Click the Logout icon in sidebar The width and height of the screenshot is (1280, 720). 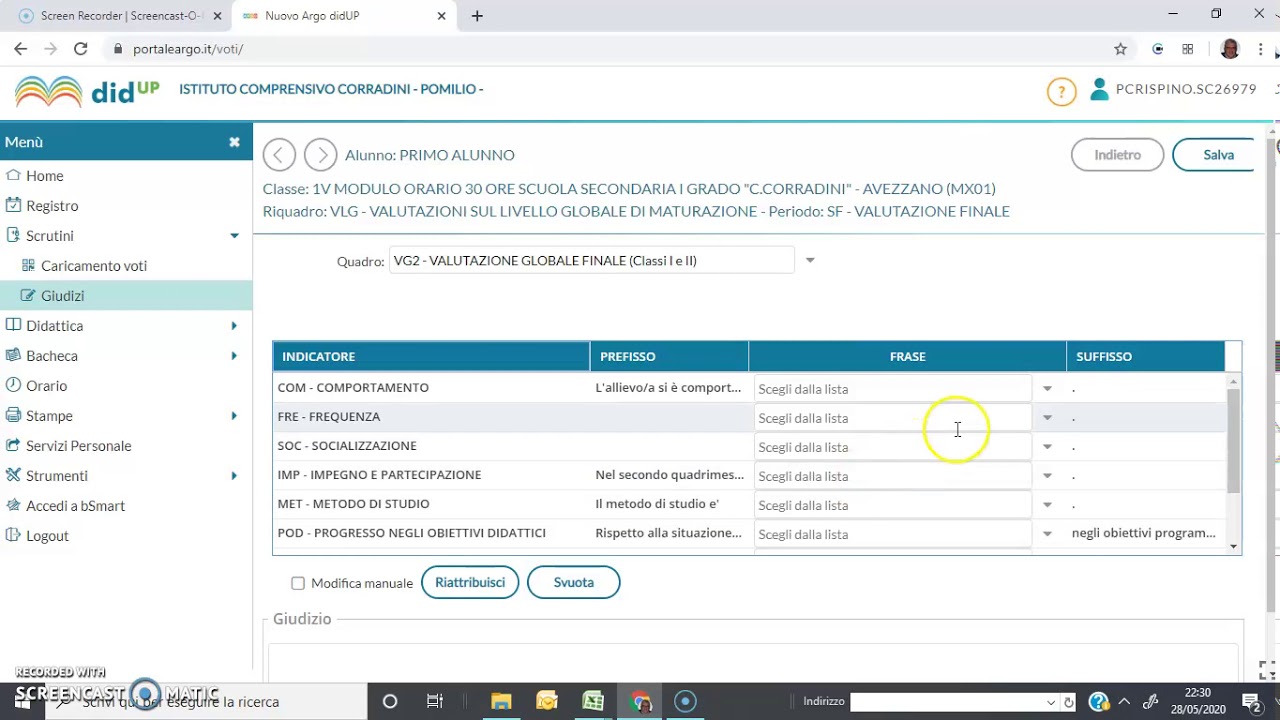13,535
